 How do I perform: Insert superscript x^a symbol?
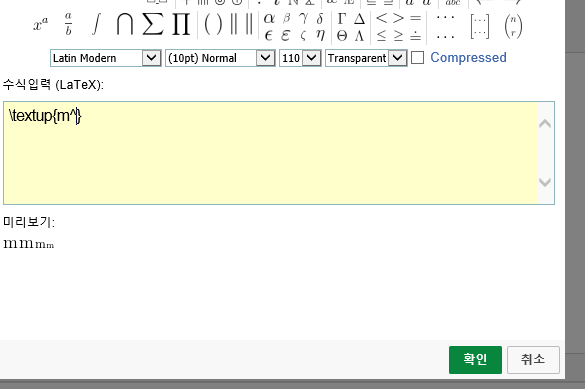click(x=41, y=25)
